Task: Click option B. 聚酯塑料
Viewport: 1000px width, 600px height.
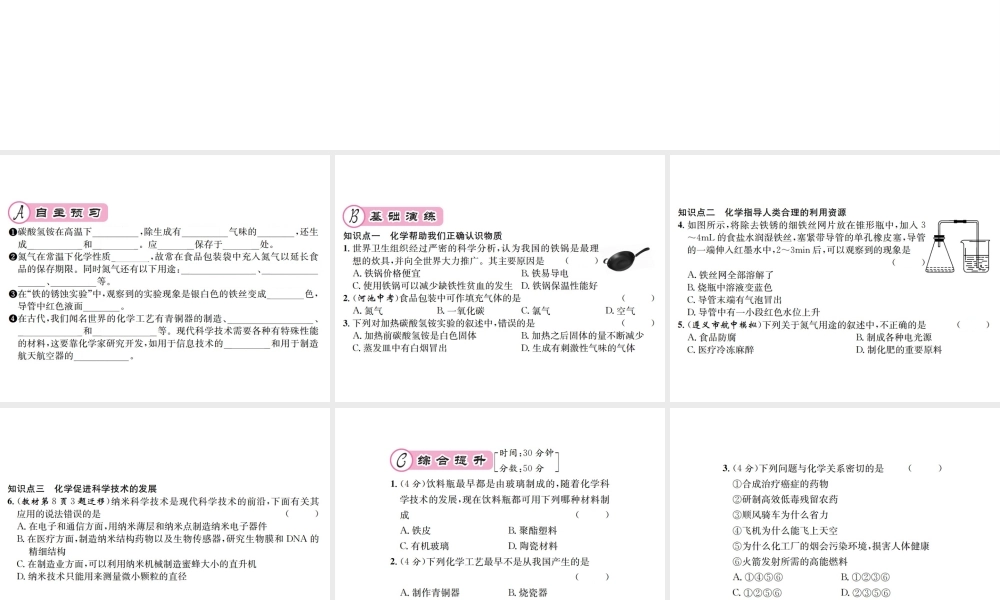Action: (x=533, y=530)
